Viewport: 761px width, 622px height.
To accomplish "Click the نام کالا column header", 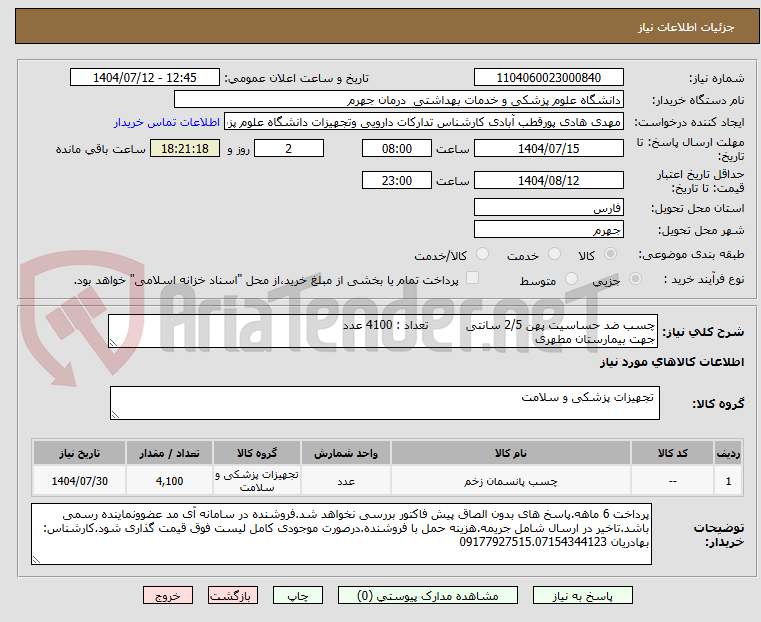I will tap(511, 453).
